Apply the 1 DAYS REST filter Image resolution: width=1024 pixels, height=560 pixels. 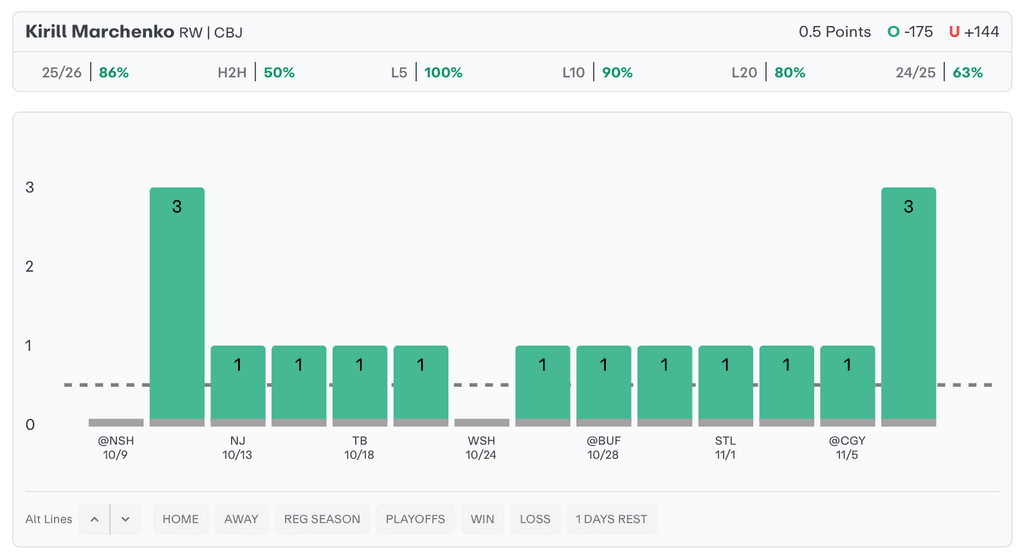pyautogui.click(x=612, y=519)
